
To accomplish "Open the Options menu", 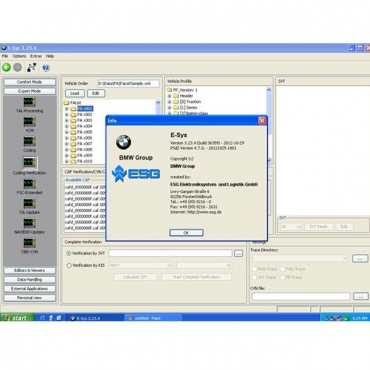I will click(x=19, y=56).
